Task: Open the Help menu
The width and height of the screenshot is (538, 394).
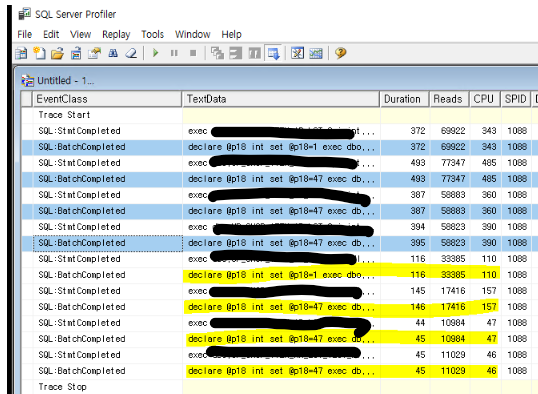Action: tap(232, 34)
